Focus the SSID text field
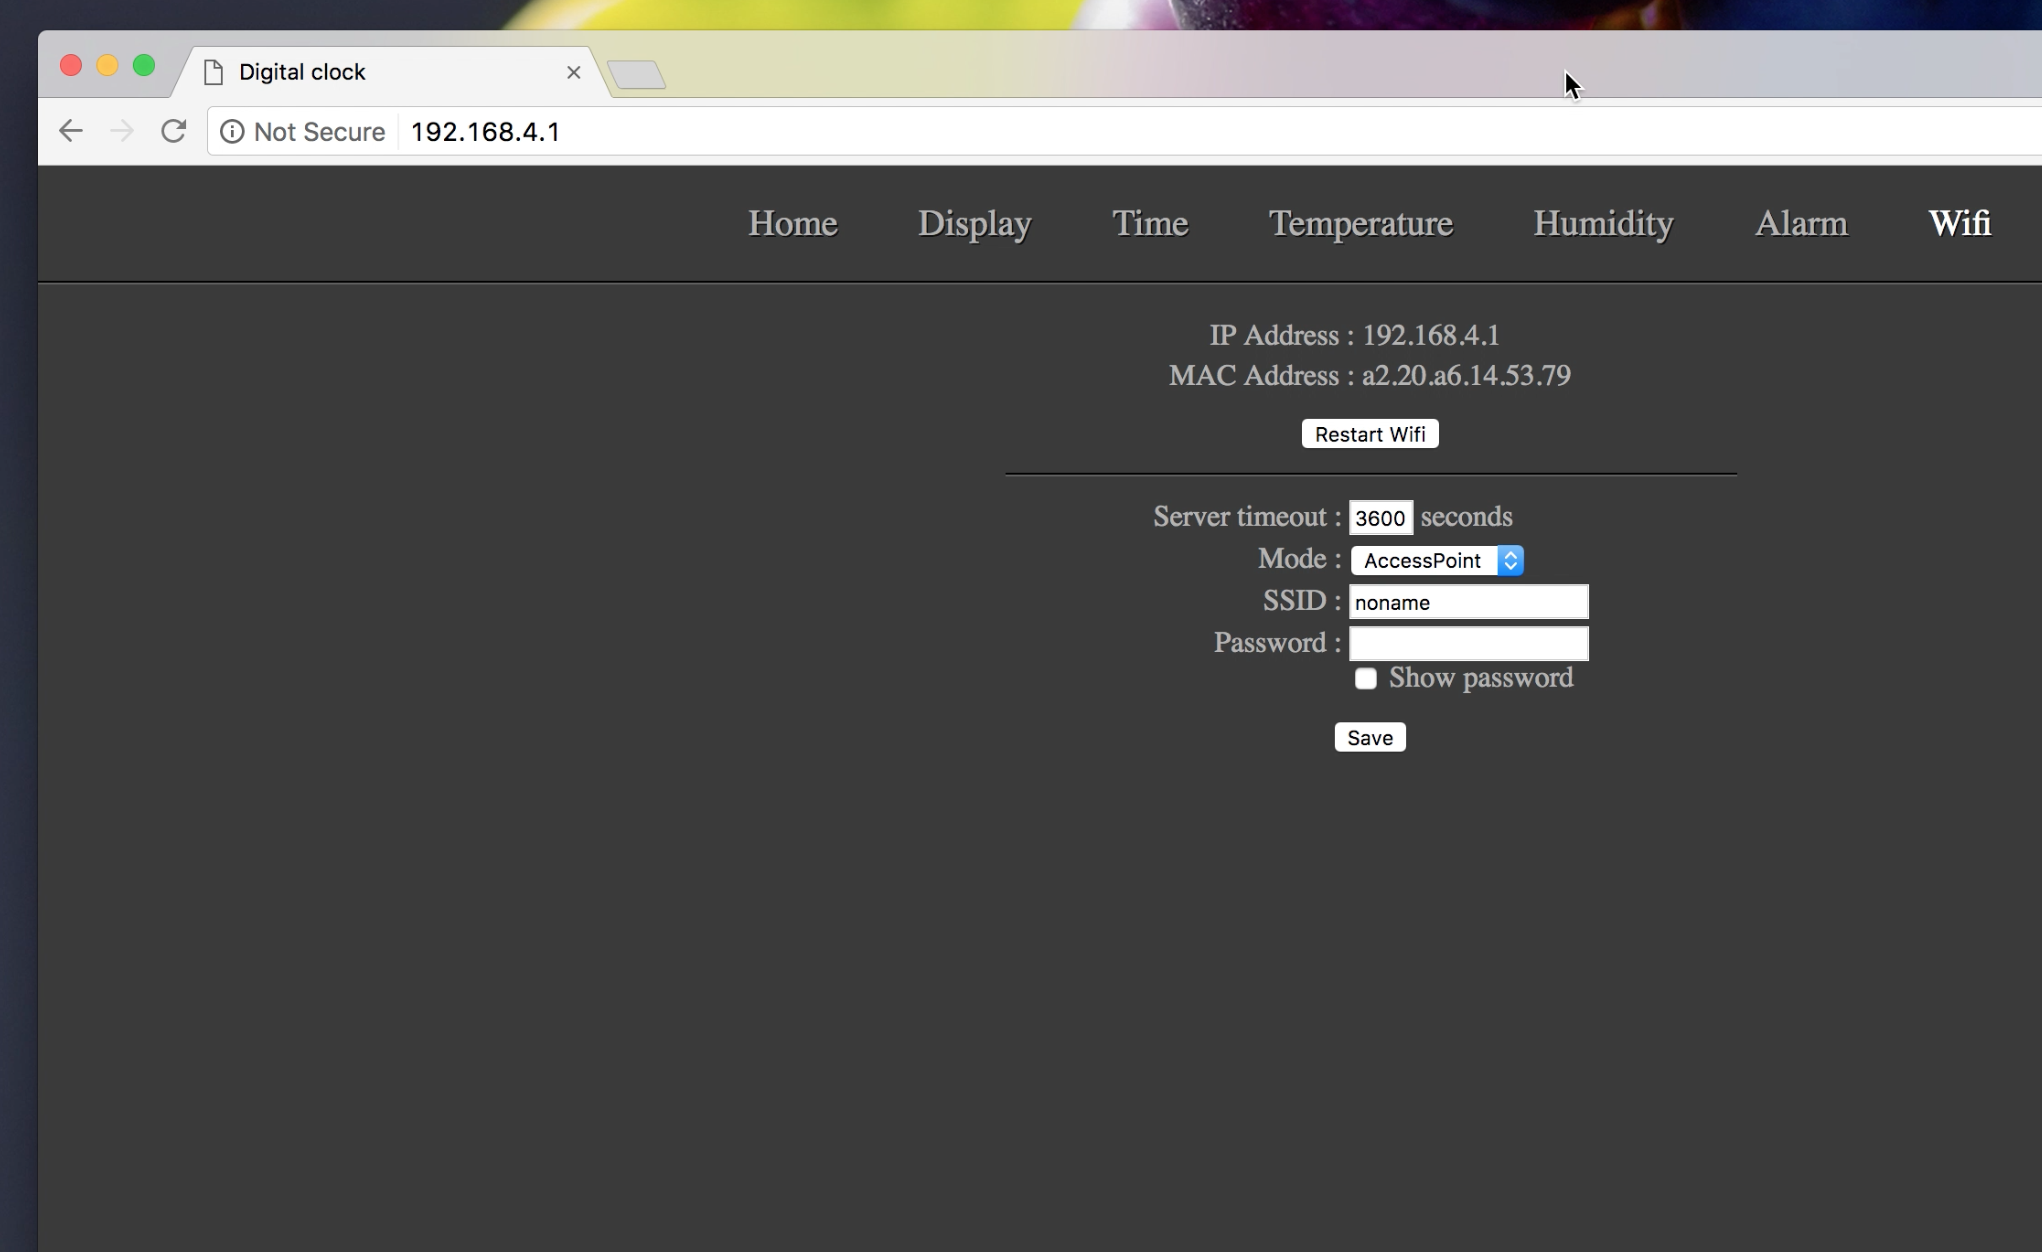 pos(1467,602)
